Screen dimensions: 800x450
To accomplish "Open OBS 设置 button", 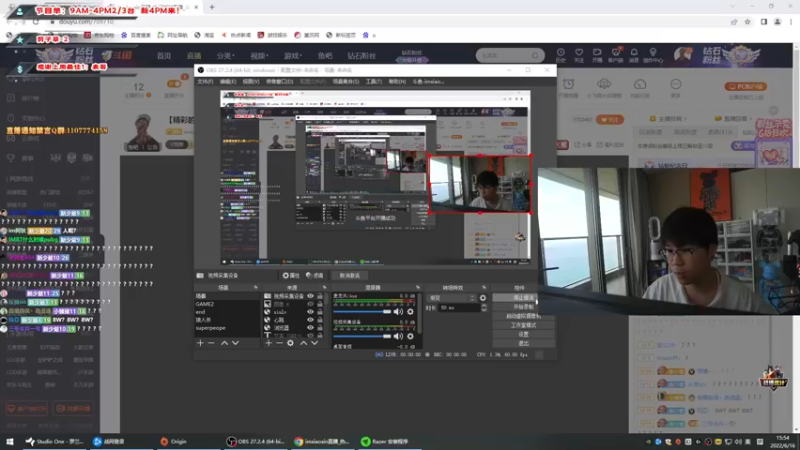I will [x=523, y=334].
